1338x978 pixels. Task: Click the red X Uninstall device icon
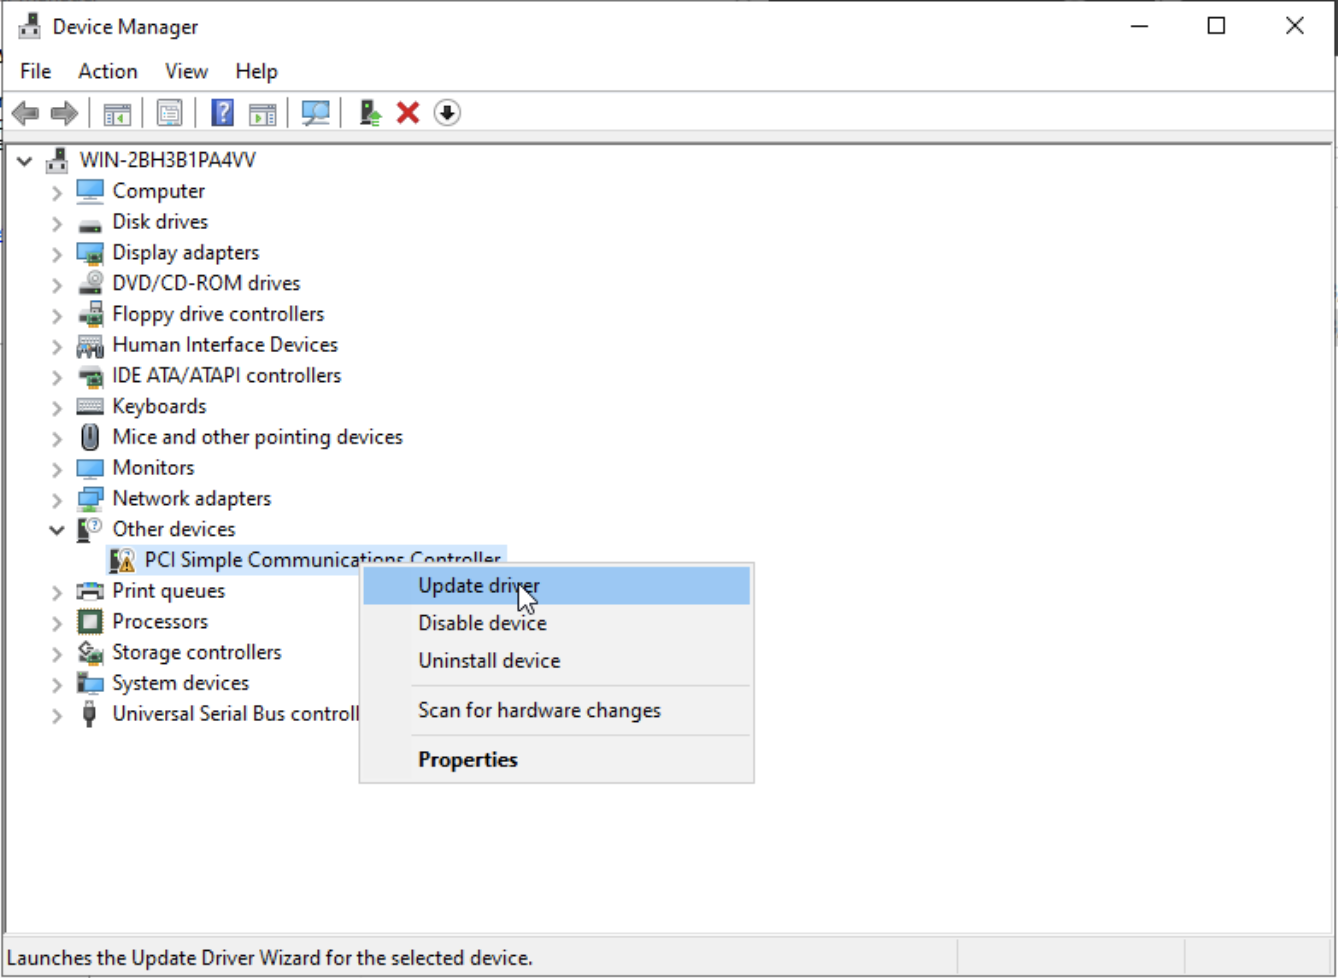408,113
